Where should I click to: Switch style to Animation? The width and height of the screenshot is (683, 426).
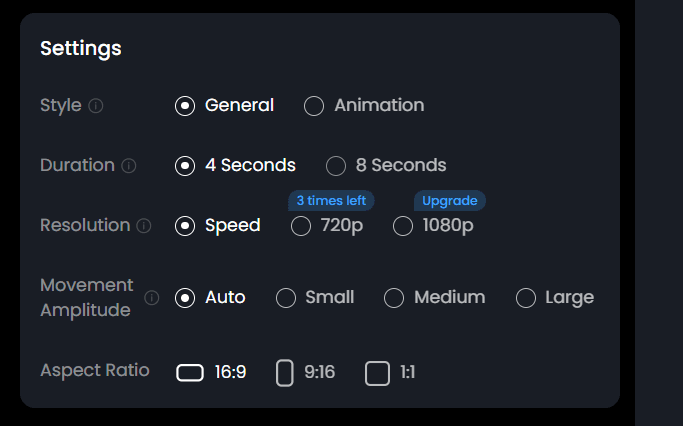pos(314,106)
